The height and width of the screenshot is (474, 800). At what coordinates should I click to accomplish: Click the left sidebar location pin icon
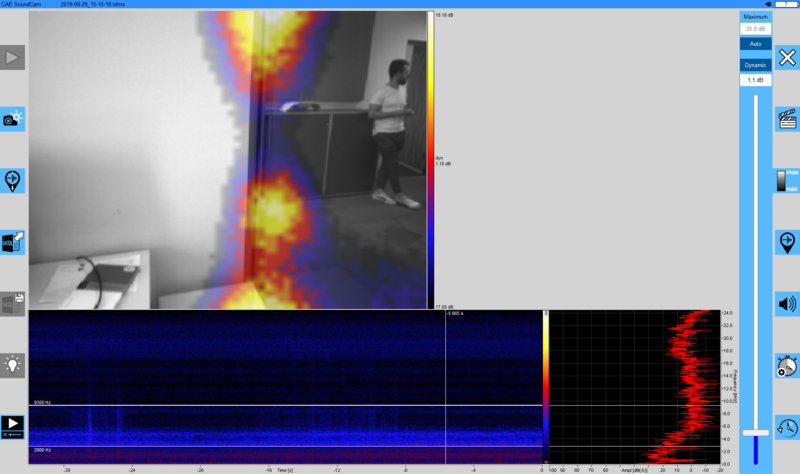point(12,181)
